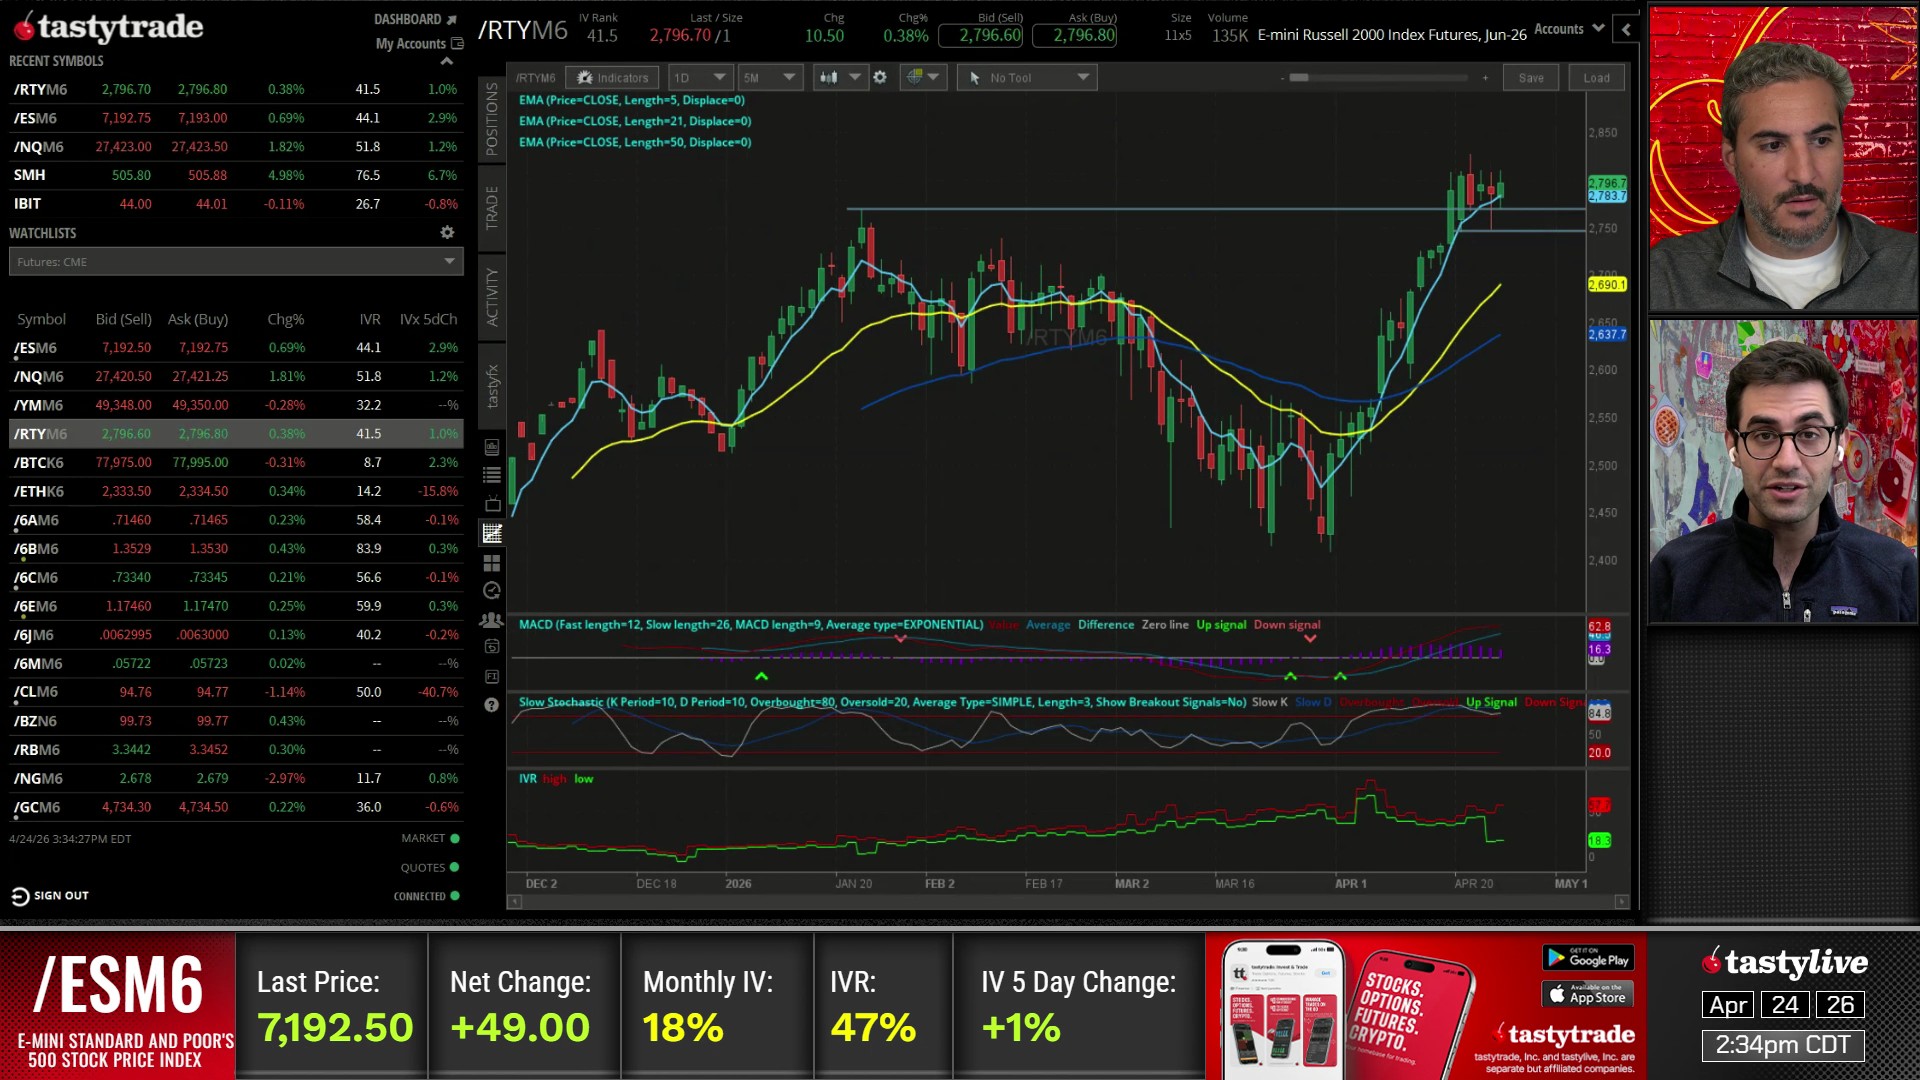Open the grid layout sidebar icon
This screenshot has height=1080, width=1920.
pyautogui.click(x=492, y=563)
